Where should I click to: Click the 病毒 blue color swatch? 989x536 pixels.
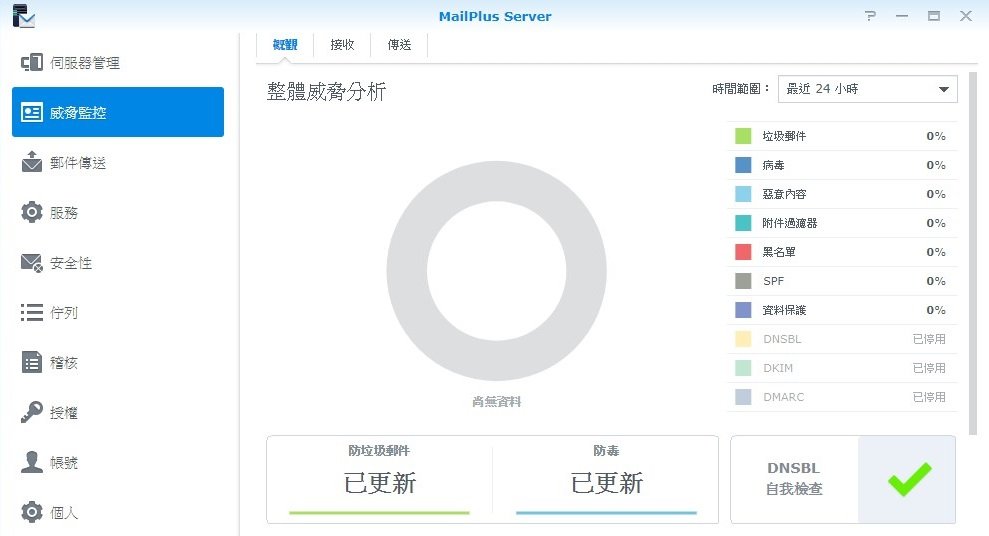743,165
